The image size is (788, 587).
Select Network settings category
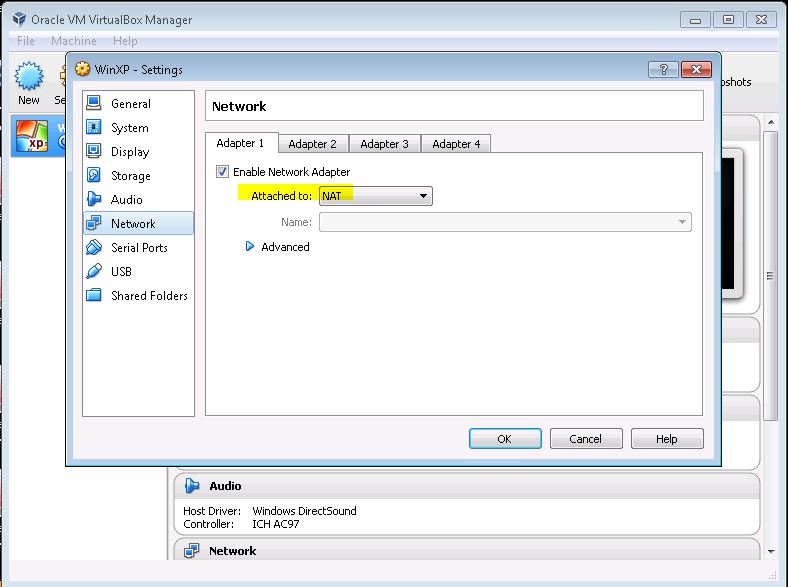pyautogui.click(x=138, y=223)
